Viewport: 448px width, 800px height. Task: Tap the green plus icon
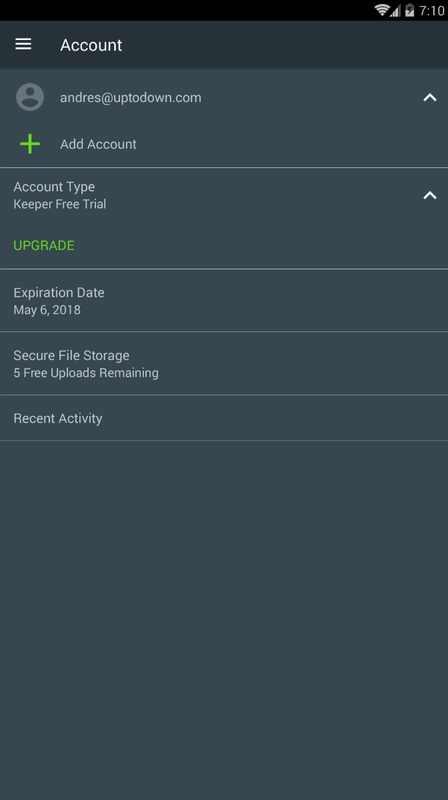[30, 144]
